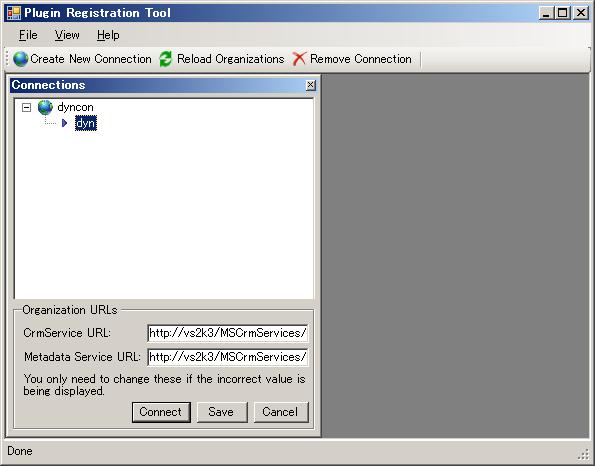Click the Save button
595x466 pixels.
(x=222, y=412)
